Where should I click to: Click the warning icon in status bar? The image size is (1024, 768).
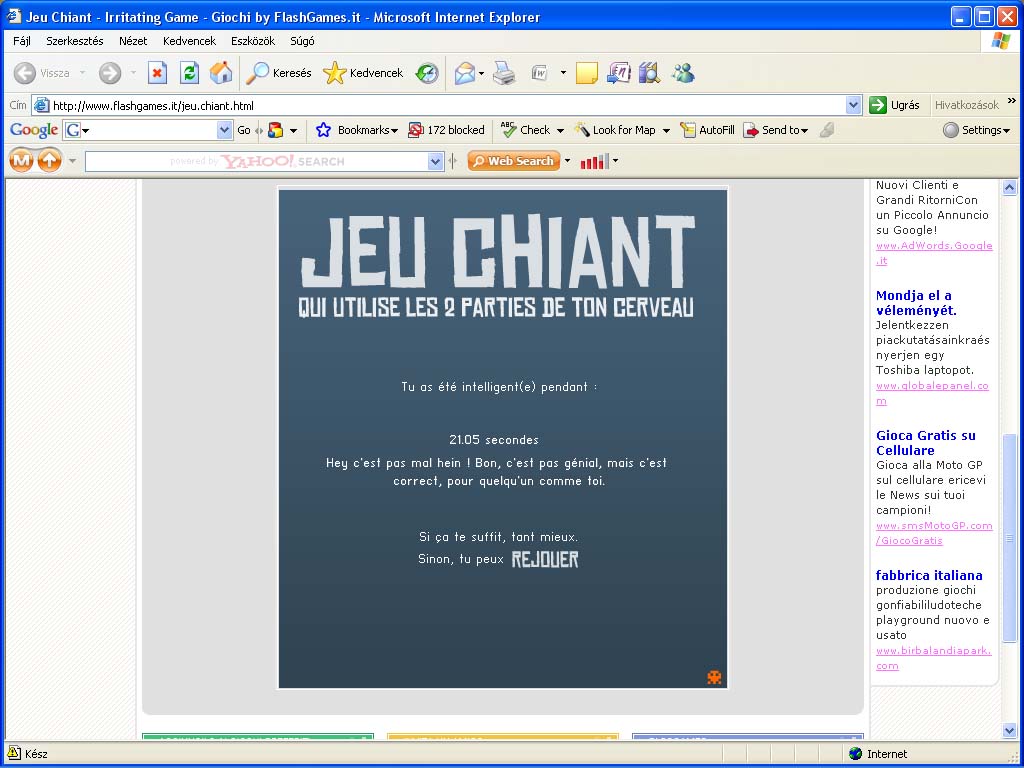14,753
